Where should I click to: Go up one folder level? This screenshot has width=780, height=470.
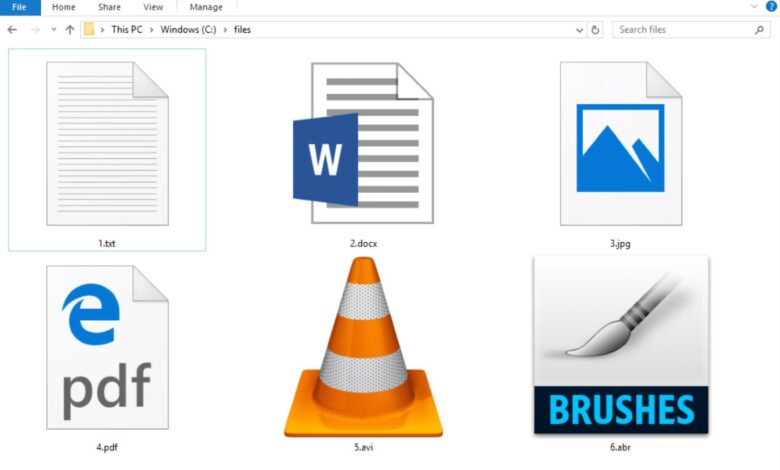pyautogui.click(x=70, y=30)
